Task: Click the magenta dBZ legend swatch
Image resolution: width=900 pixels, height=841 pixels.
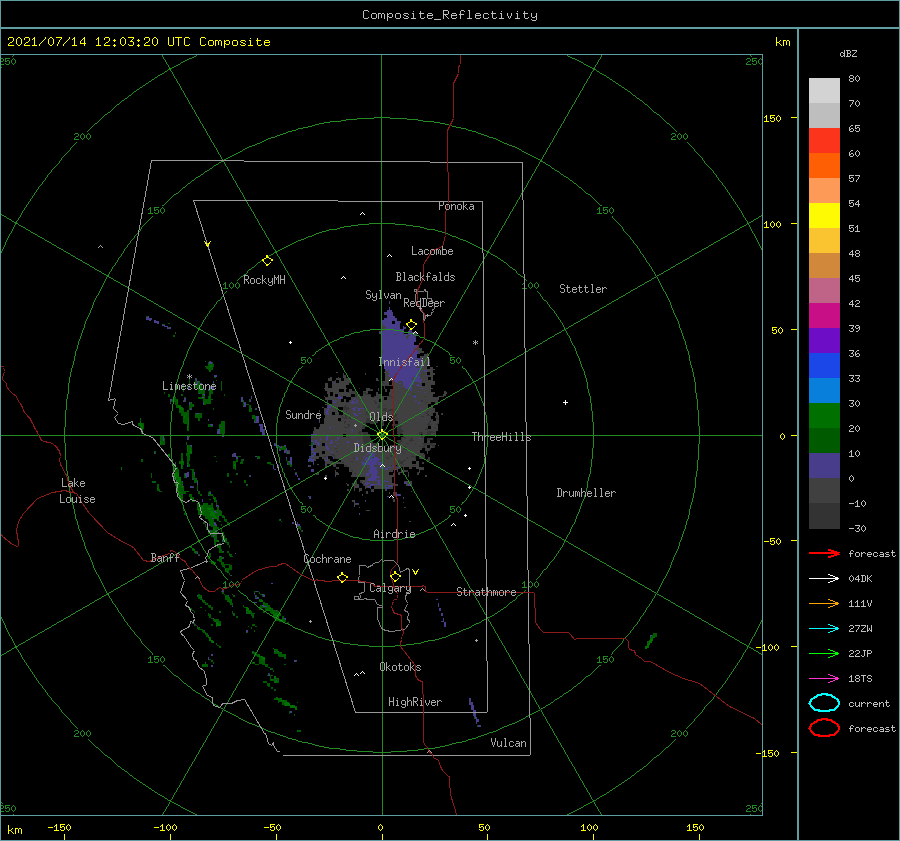Action: coord(824,316)
